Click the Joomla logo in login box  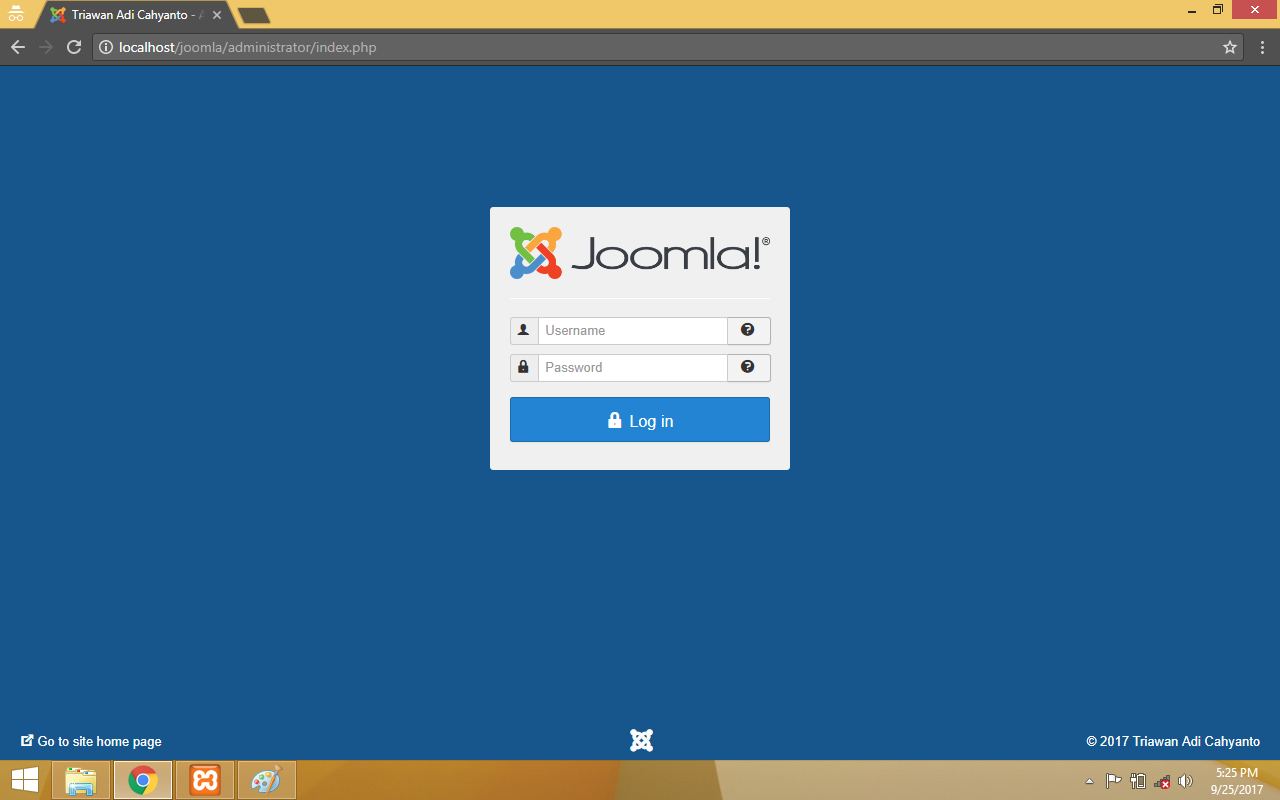[x=640, y=253]
